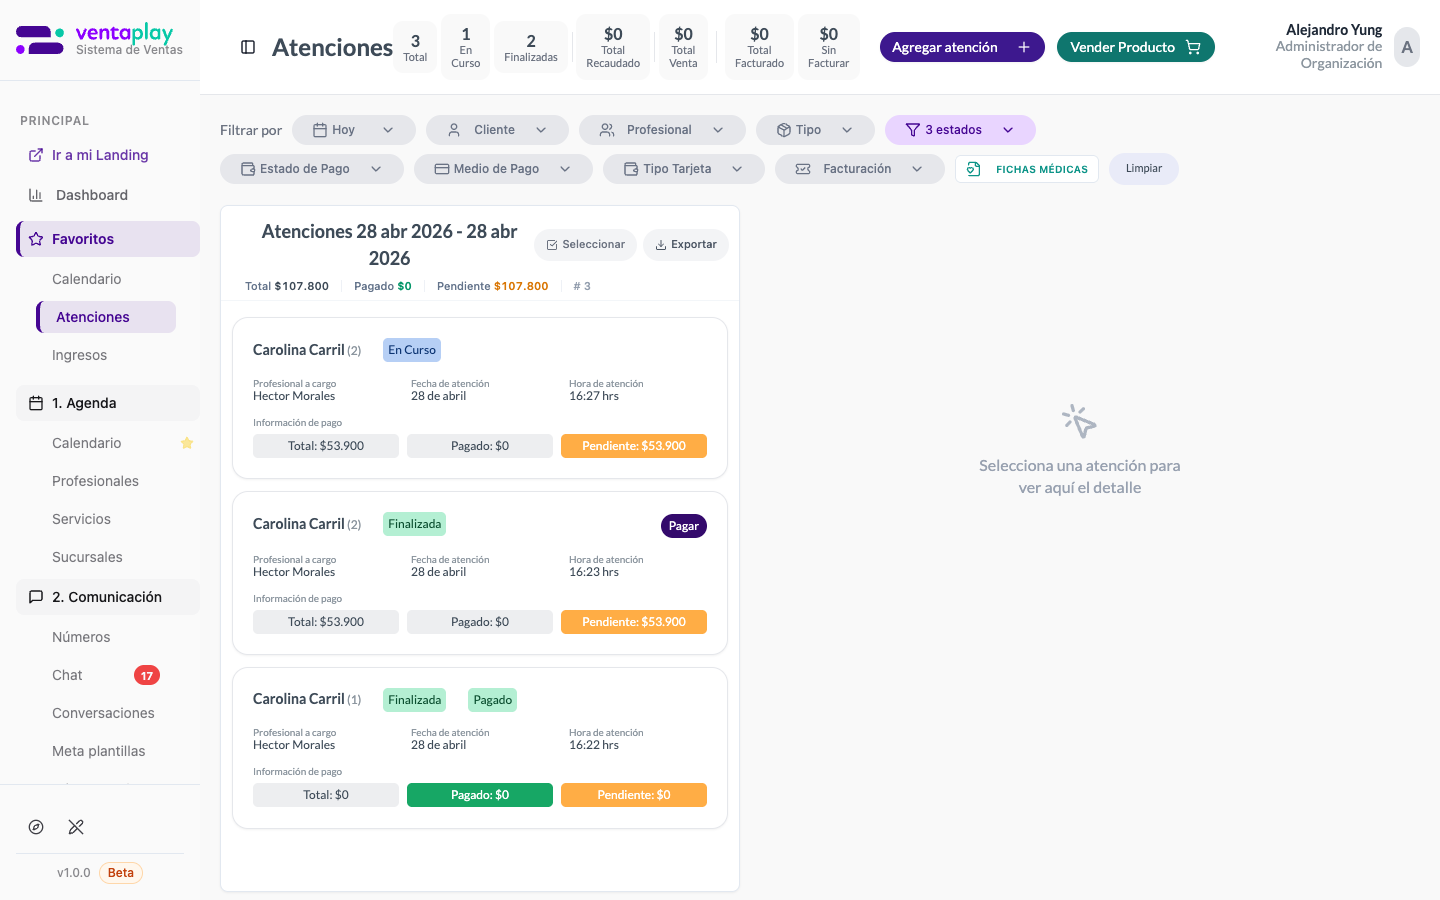The width and height of the screenshot is (1440, 900).
Task: Expand the Estado de Pago dropdown
Action: click(311, 169)
